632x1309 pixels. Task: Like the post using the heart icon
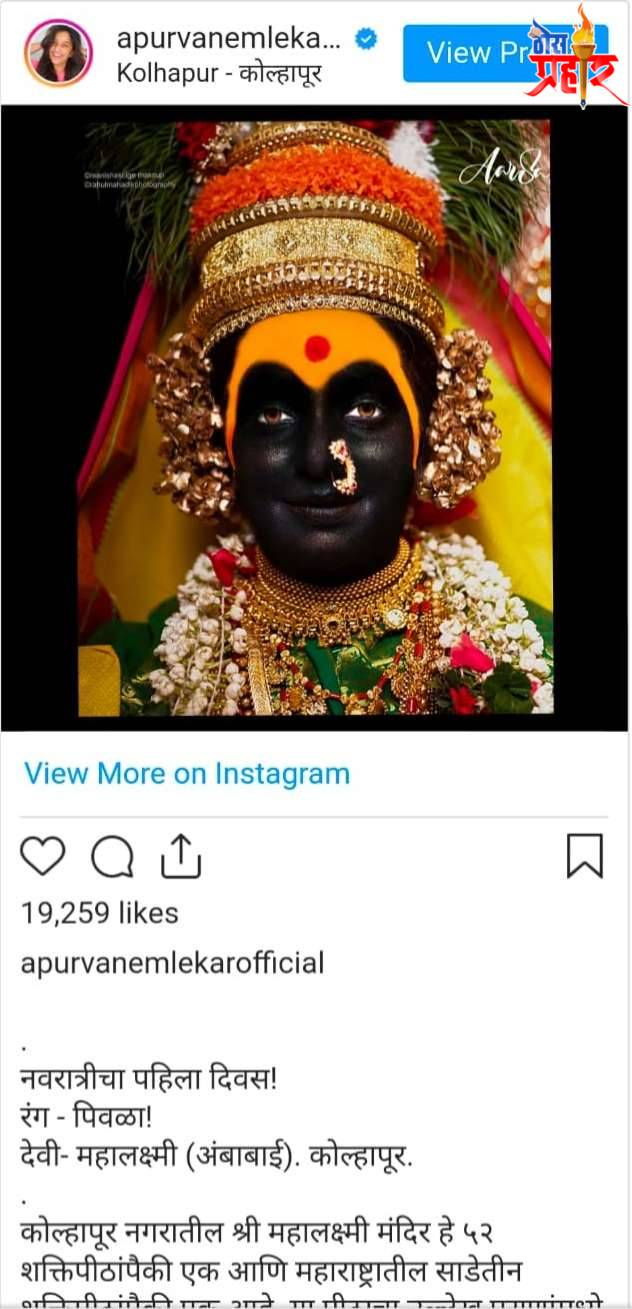pos(43,854)
